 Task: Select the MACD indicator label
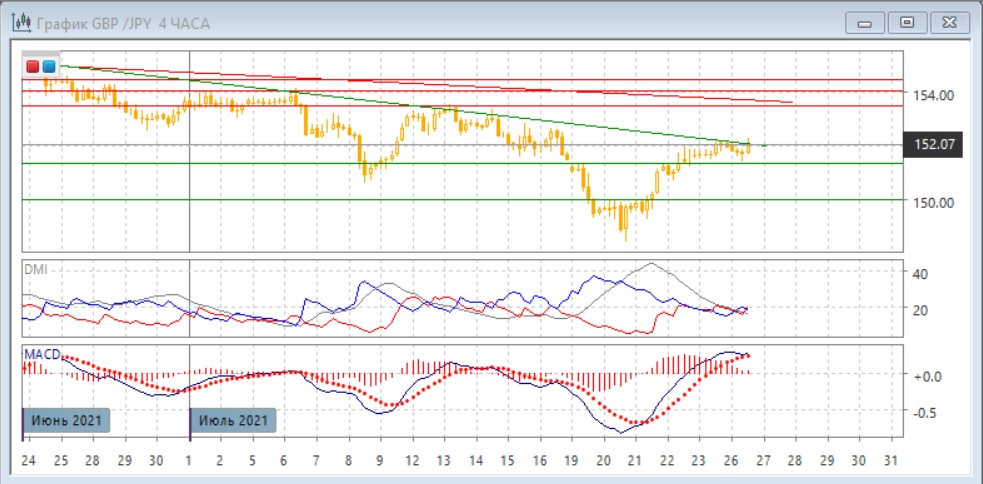(43, 354)
